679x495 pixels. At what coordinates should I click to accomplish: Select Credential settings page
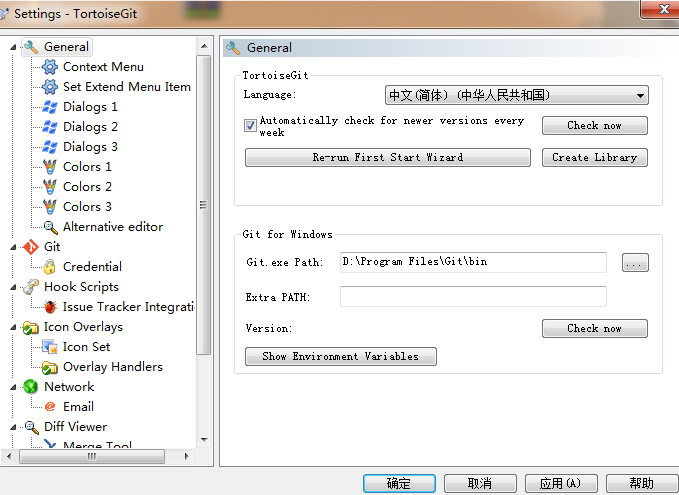coord(92,267)
